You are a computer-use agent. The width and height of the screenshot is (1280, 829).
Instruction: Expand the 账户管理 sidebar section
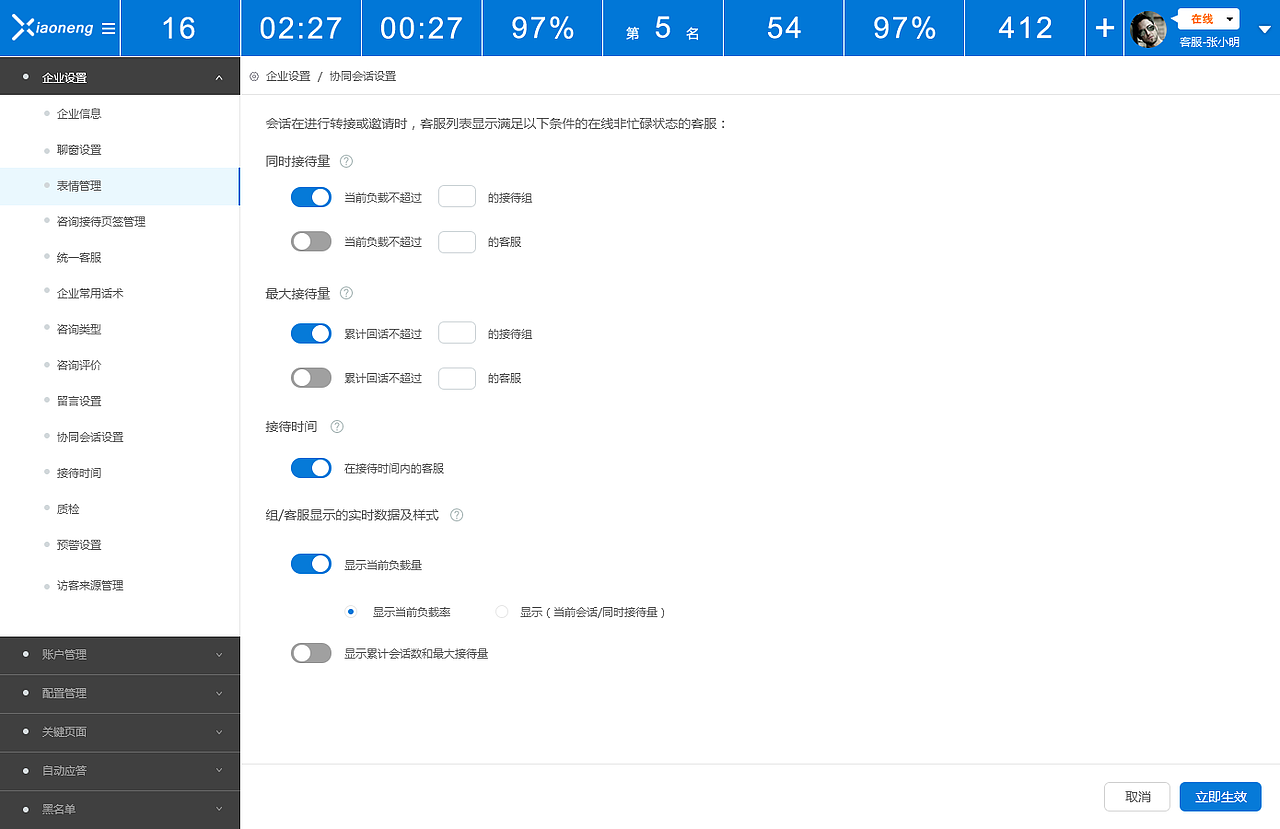pos(120,655)
